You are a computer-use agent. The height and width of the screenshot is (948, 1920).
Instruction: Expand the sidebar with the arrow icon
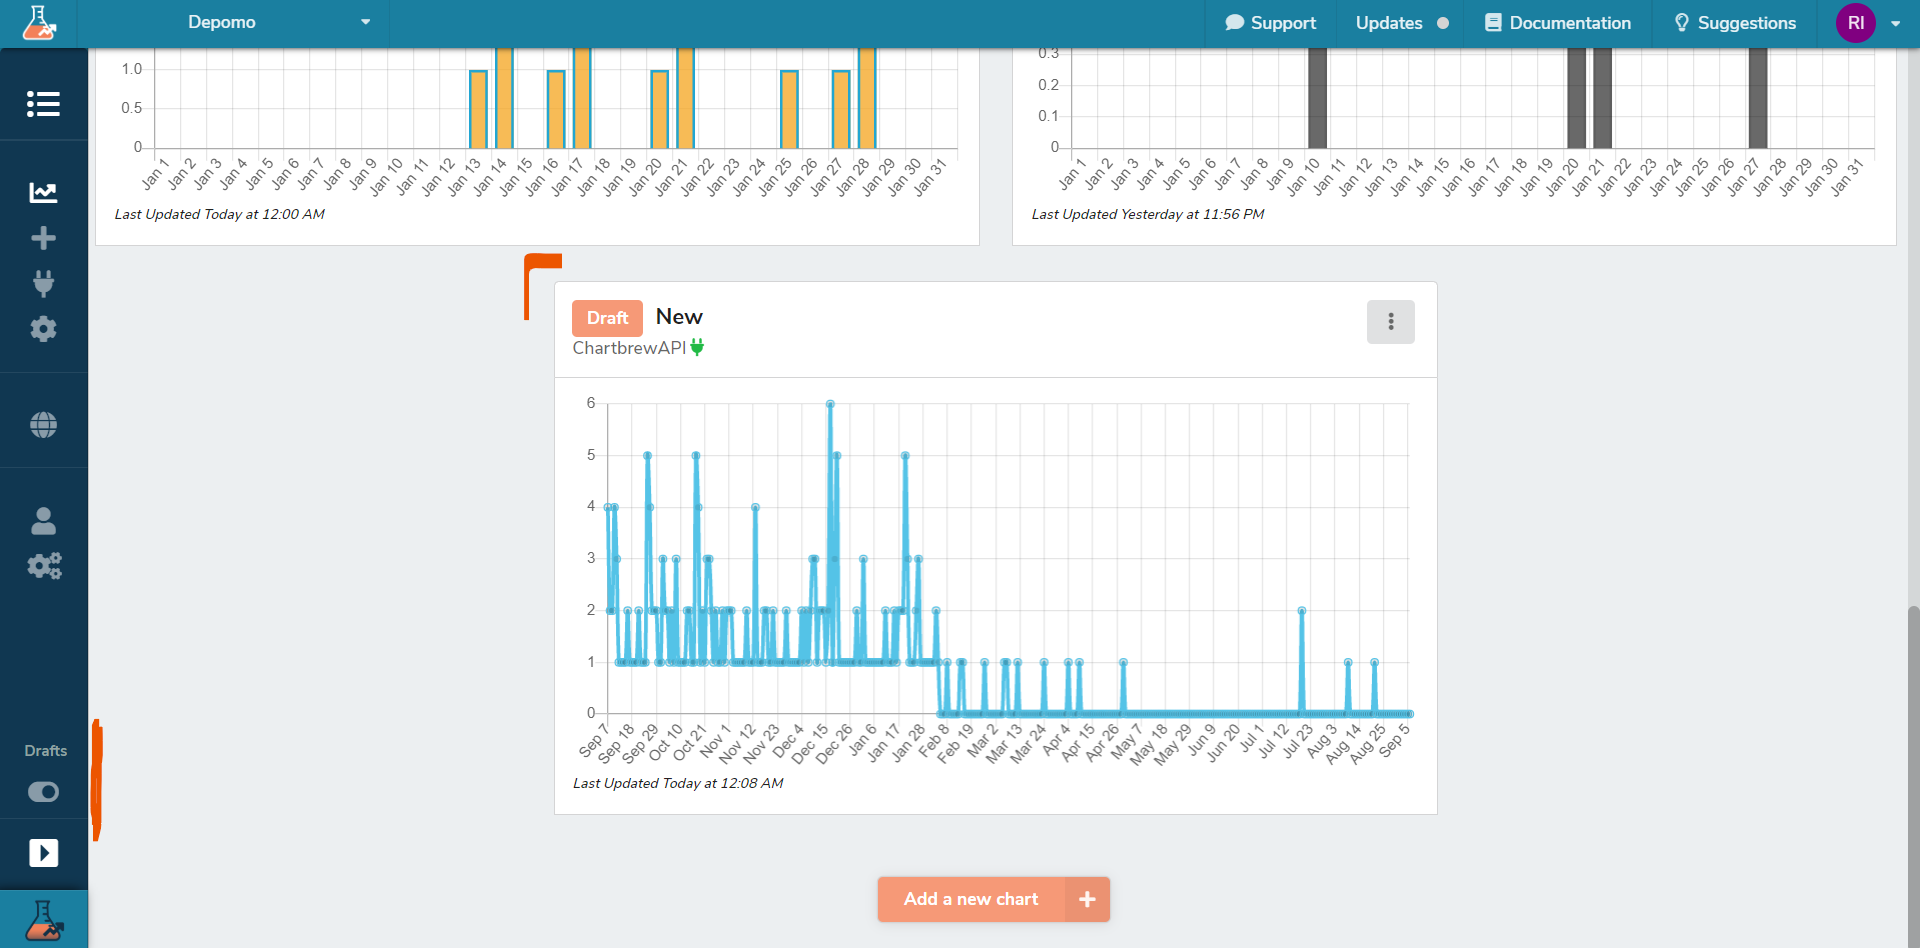pyautogui.click(x=43, y=853)
